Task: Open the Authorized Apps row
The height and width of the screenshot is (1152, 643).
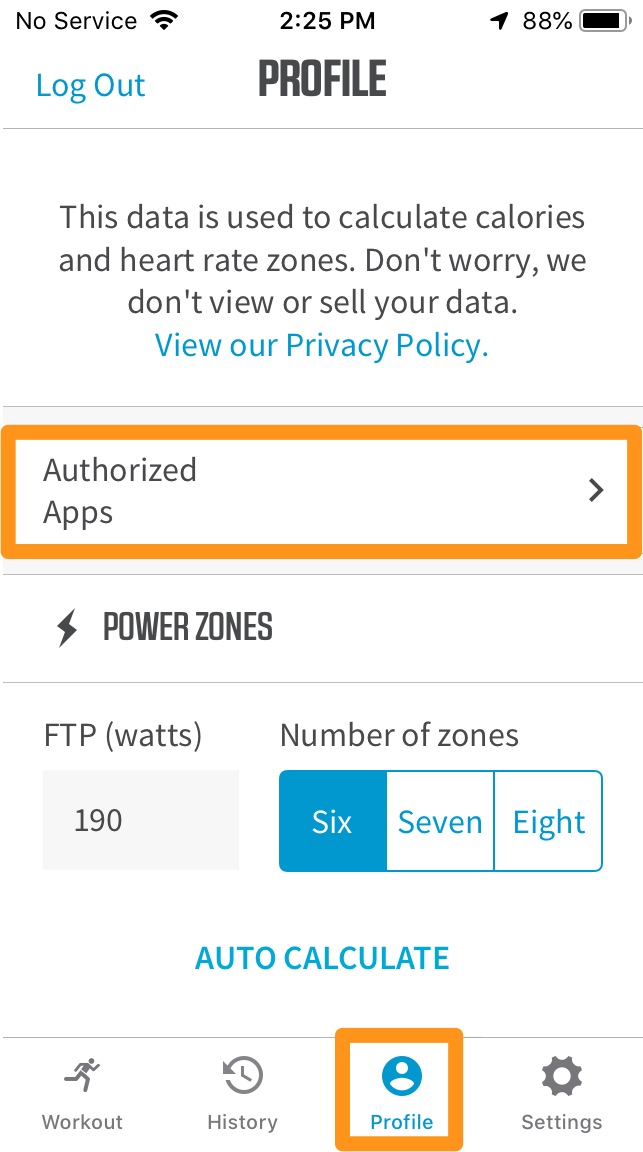Action: click(300, 491)
